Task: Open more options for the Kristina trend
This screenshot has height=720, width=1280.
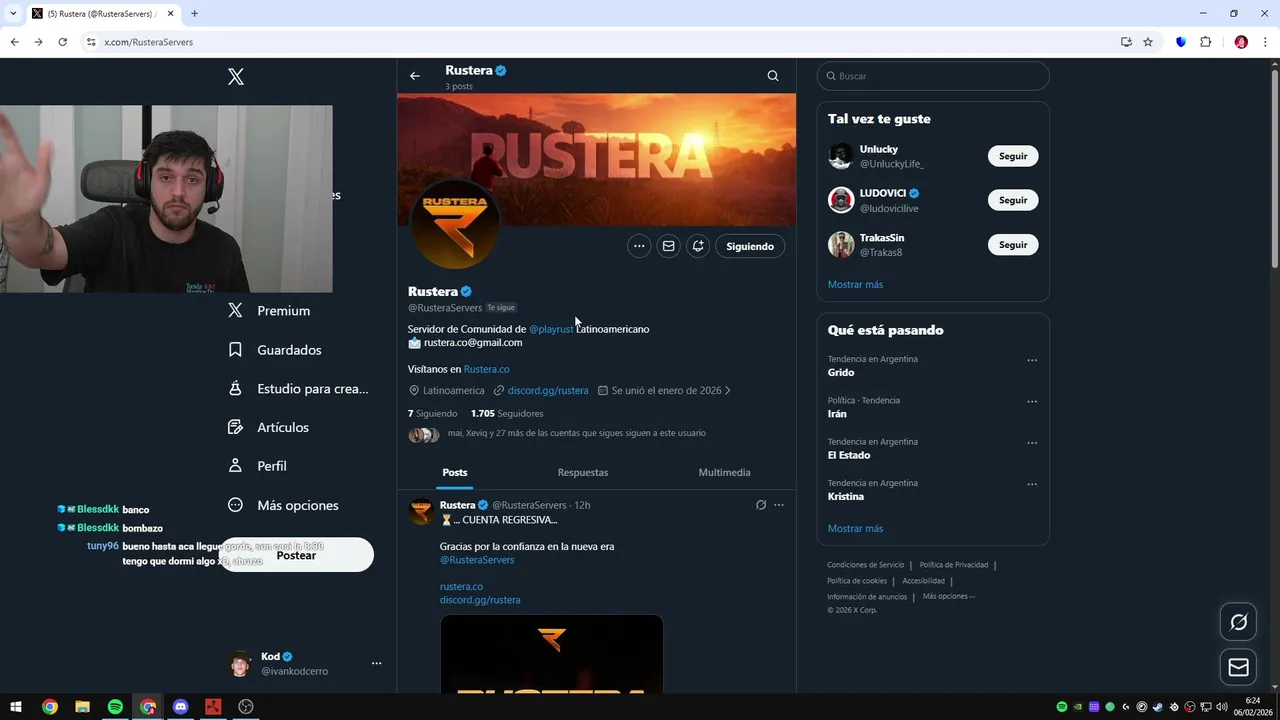Action: point(1032,484)
